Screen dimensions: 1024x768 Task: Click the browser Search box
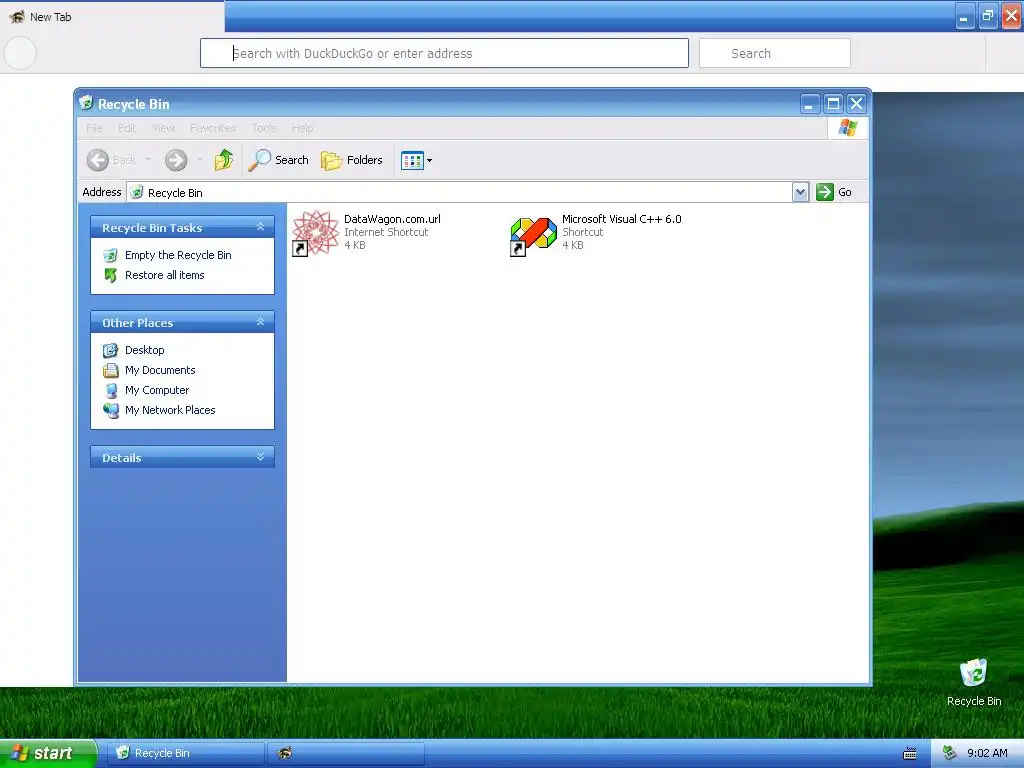(775, 53)
